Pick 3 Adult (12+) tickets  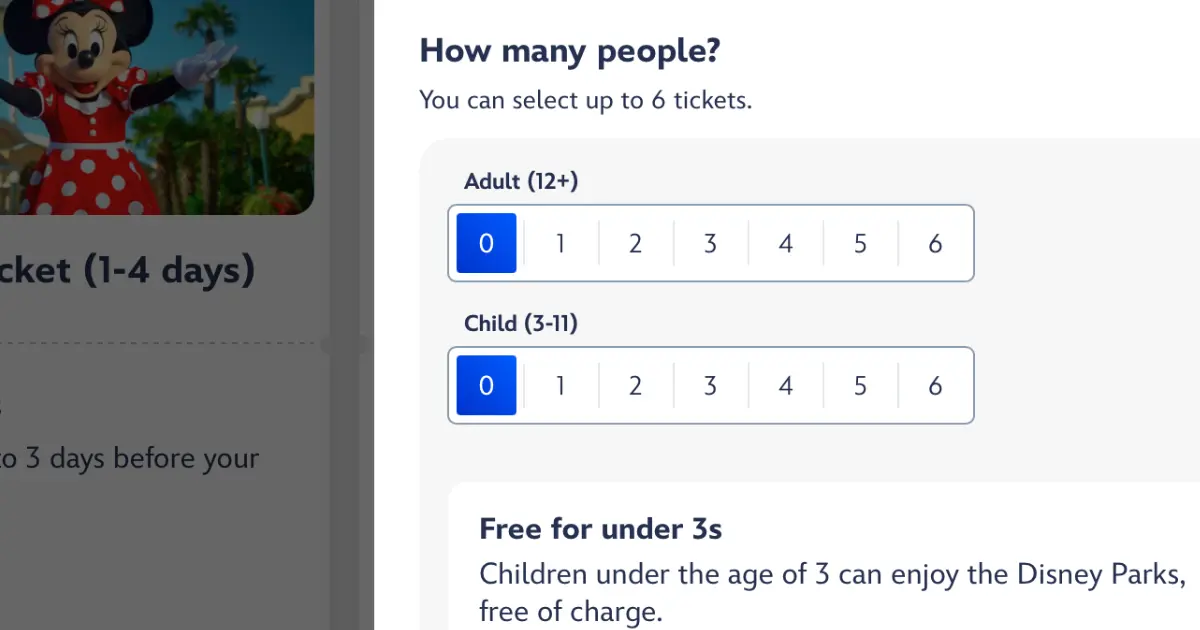coord(710,243)
